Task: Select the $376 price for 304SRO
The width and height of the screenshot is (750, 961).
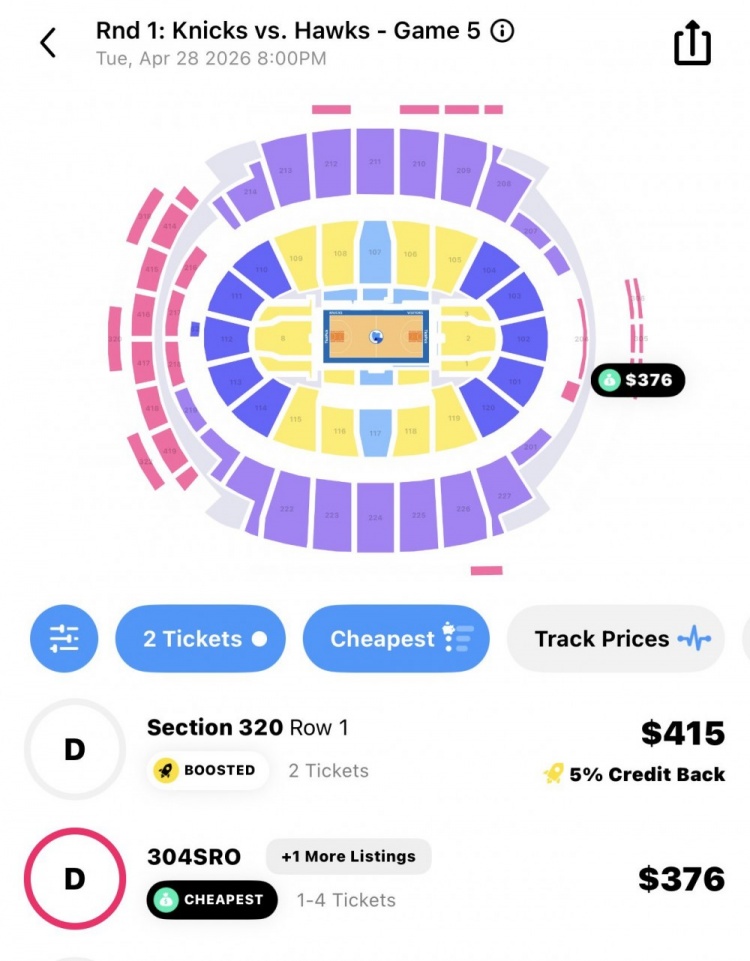Action: click(681, 879)
